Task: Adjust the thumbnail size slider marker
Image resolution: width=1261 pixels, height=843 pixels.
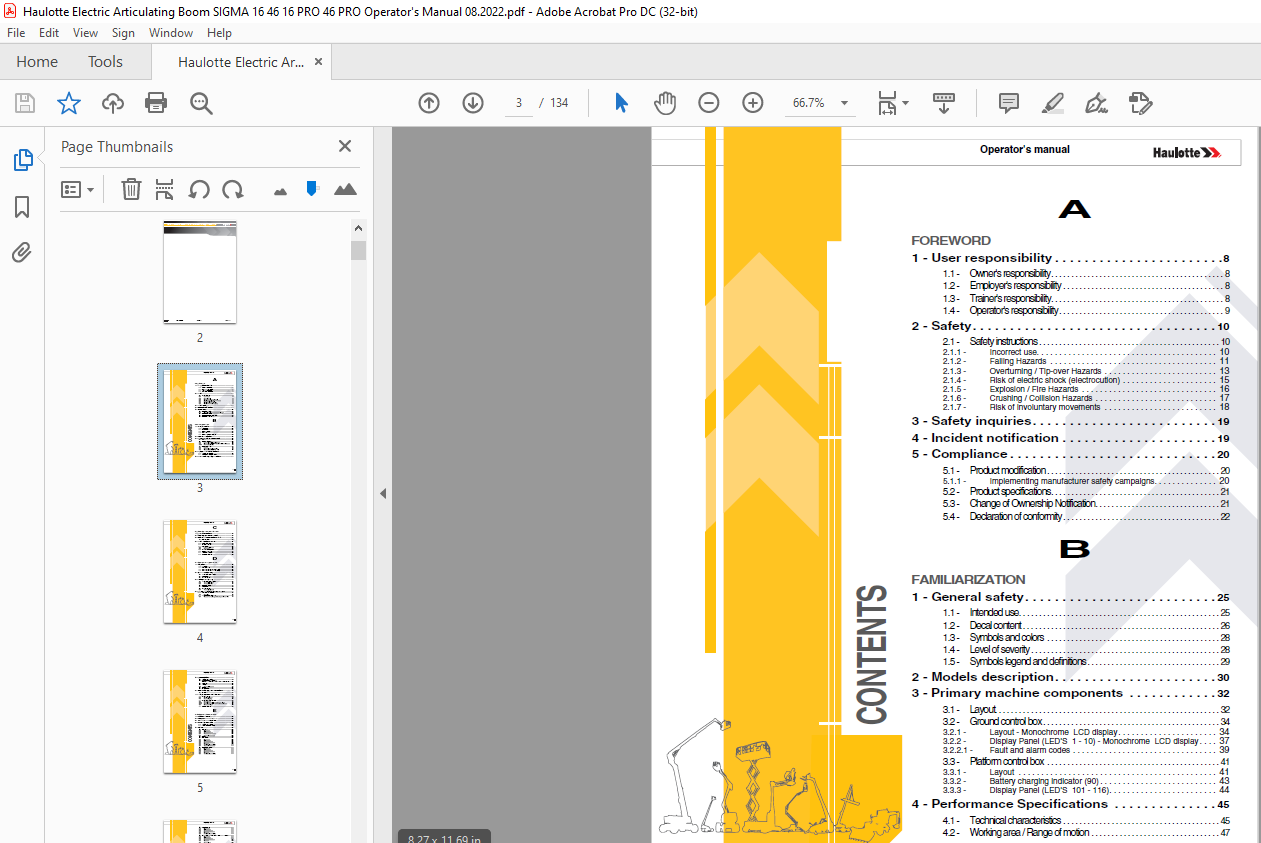Action: (x=312, y=188)
